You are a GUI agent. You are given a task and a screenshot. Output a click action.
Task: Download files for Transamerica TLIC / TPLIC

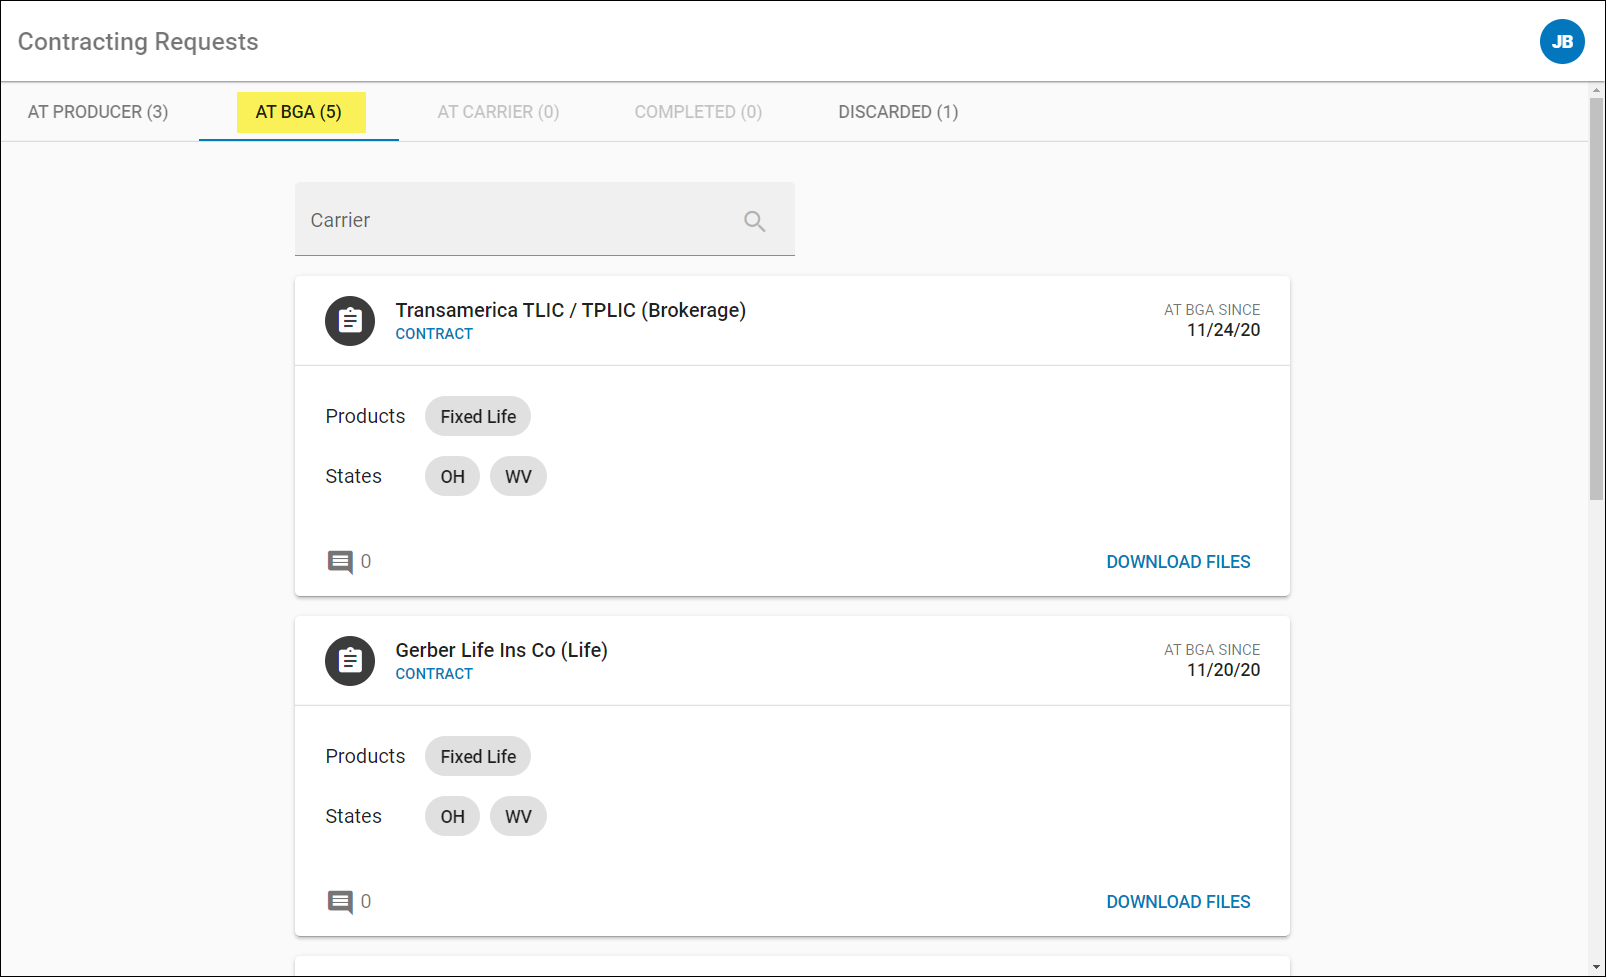[1178, 562]
